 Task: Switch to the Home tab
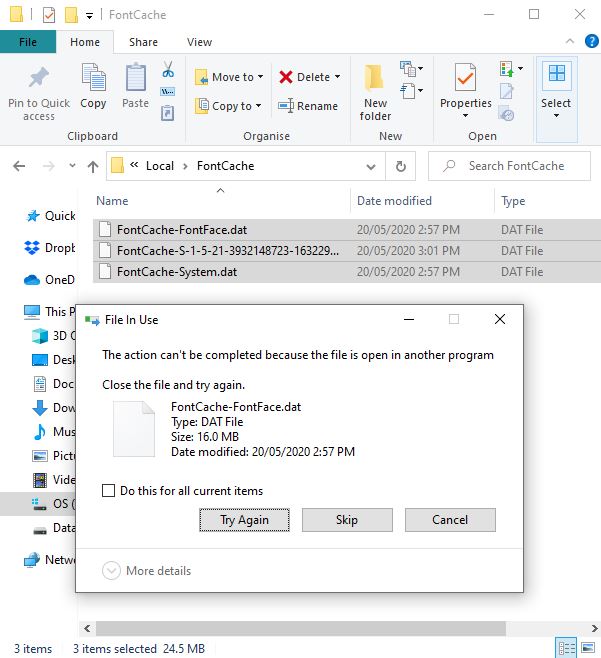pyautogui.click(x=85, y=42)
